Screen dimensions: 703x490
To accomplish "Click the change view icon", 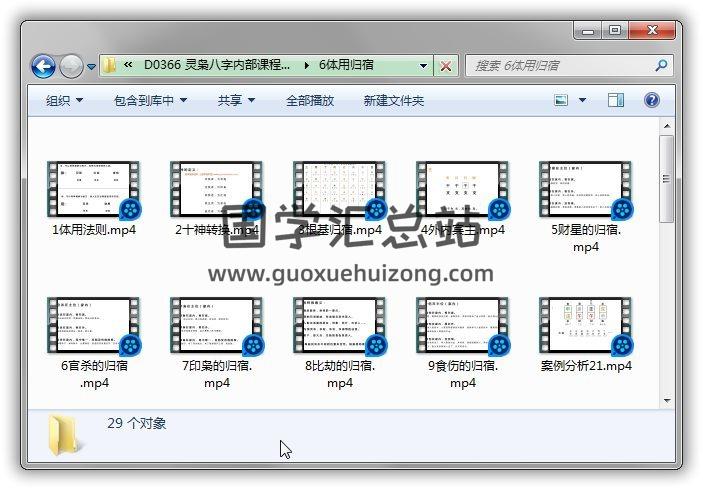I will (561, 100).
